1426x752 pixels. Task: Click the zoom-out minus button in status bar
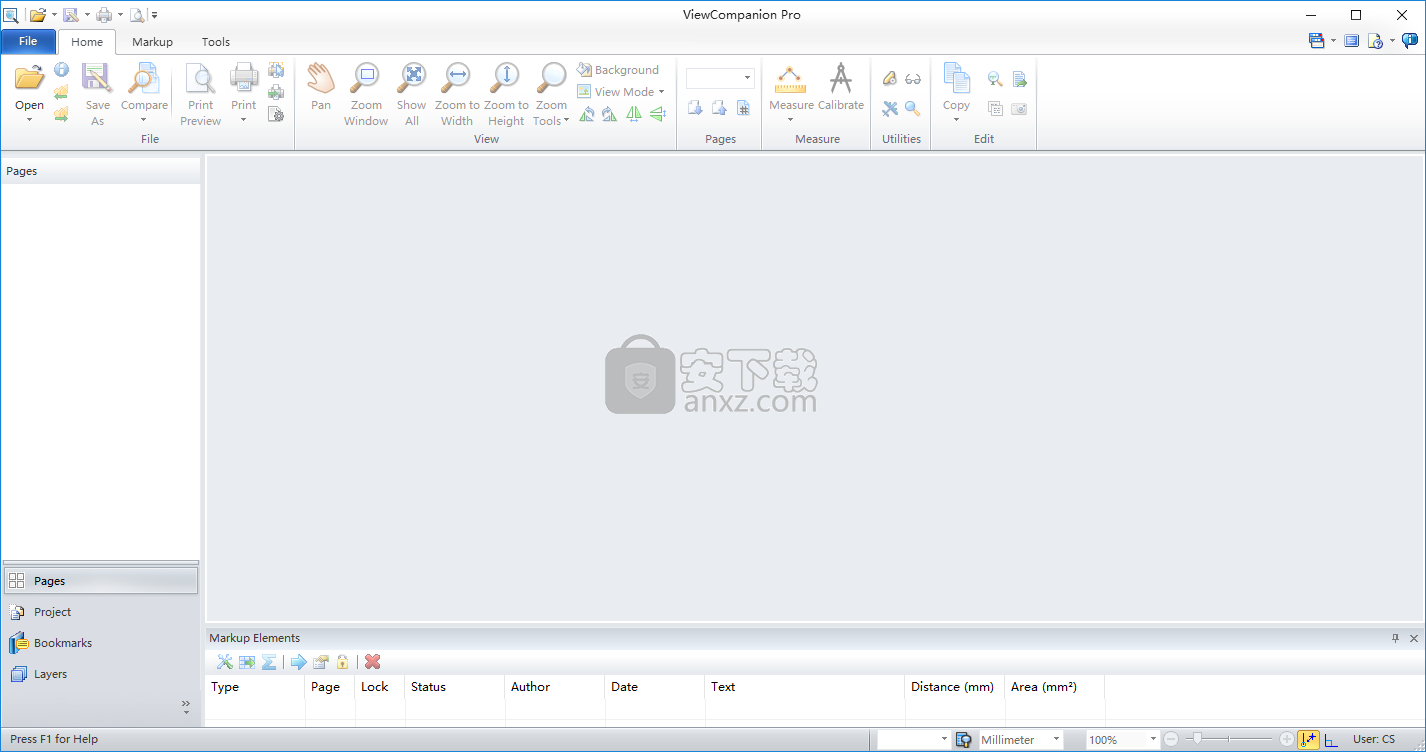(x=1171, y=739)
